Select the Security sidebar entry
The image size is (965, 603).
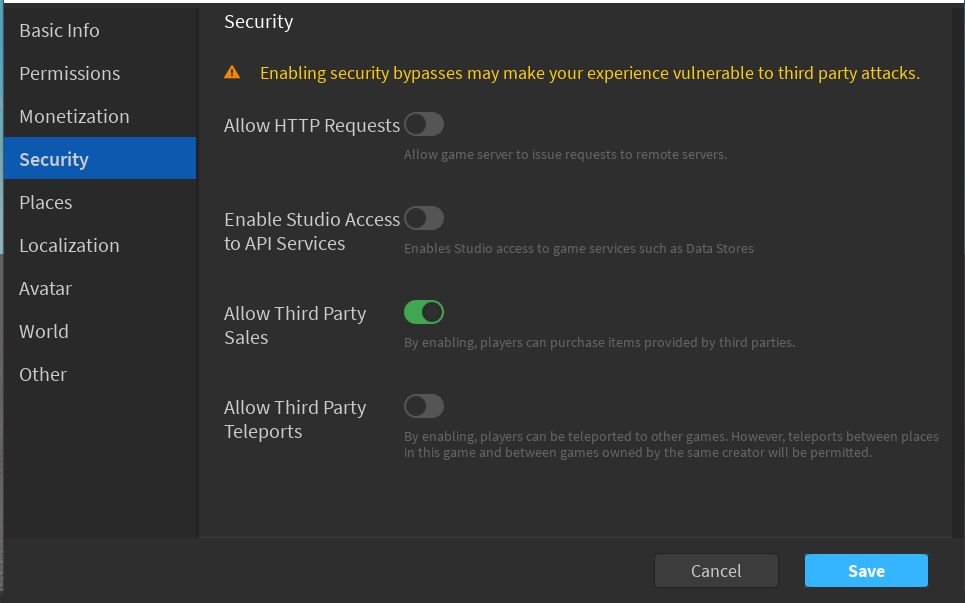53,159
